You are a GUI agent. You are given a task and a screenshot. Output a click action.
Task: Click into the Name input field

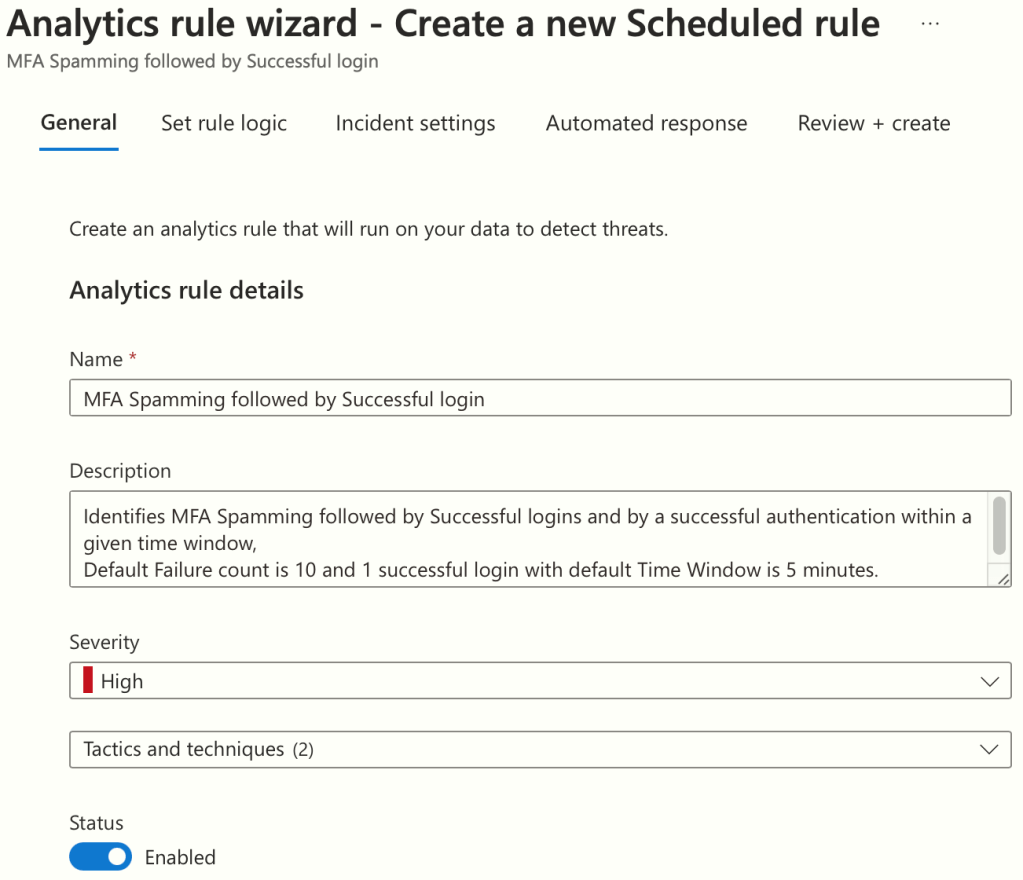pyautogui.click(x=540, y=399)
